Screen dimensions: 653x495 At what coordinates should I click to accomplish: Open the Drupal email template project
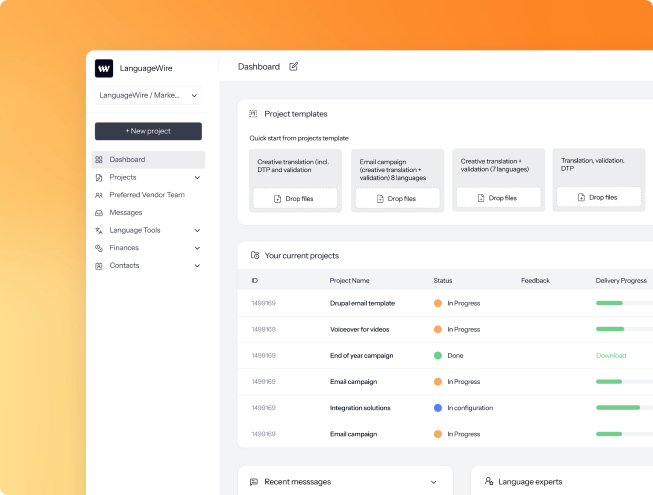(x=362, y=303)
